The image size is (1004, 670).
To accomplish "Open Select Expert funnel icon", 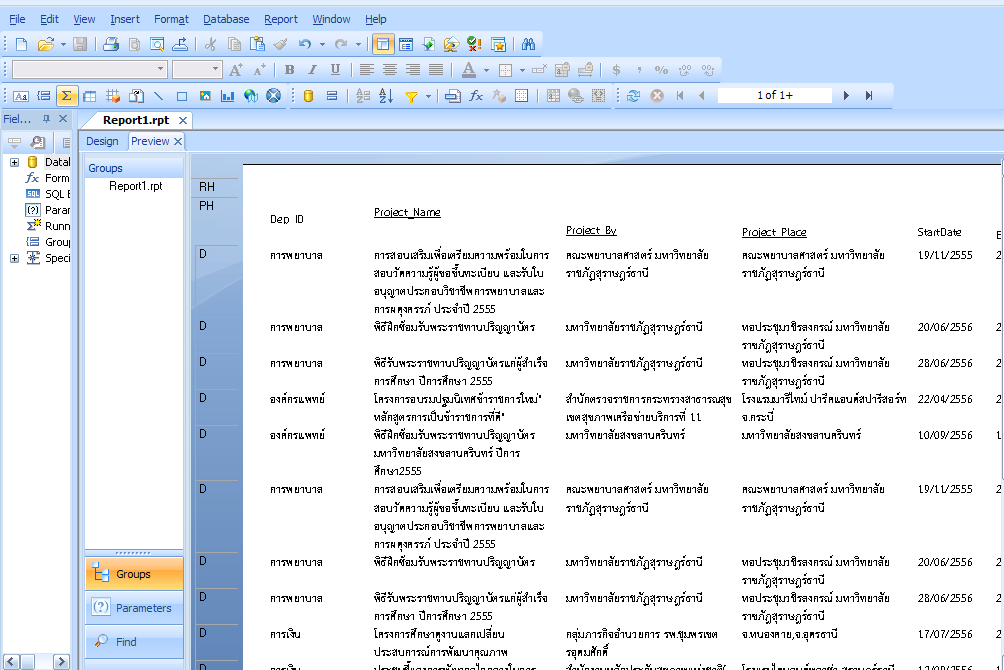I will click(x=411, y=96).
